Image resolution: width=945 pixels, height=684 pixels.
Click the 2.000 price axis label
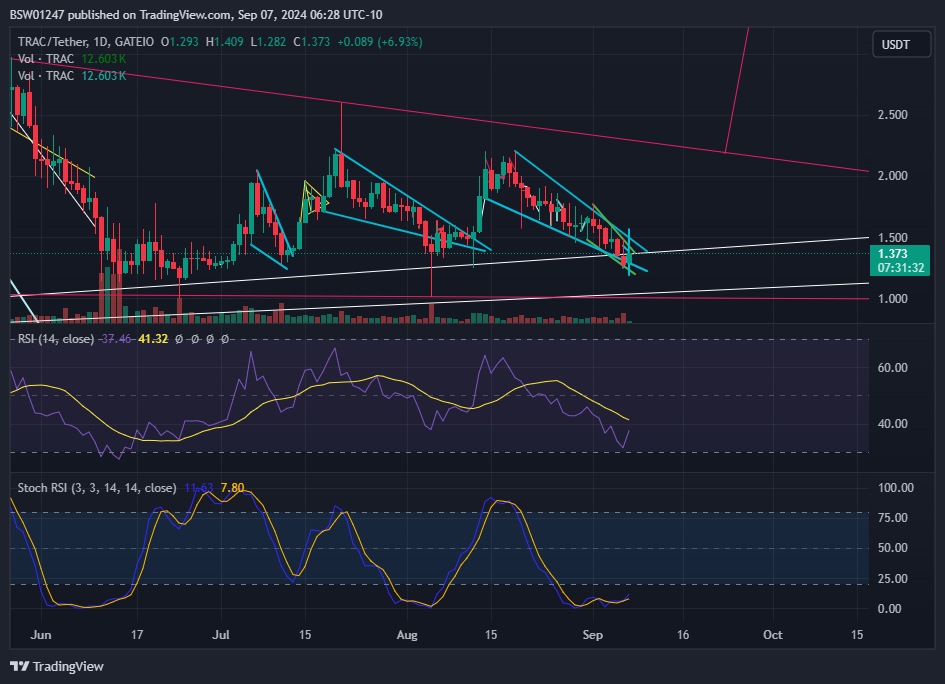pyautogui.click(x=892, y=175)
